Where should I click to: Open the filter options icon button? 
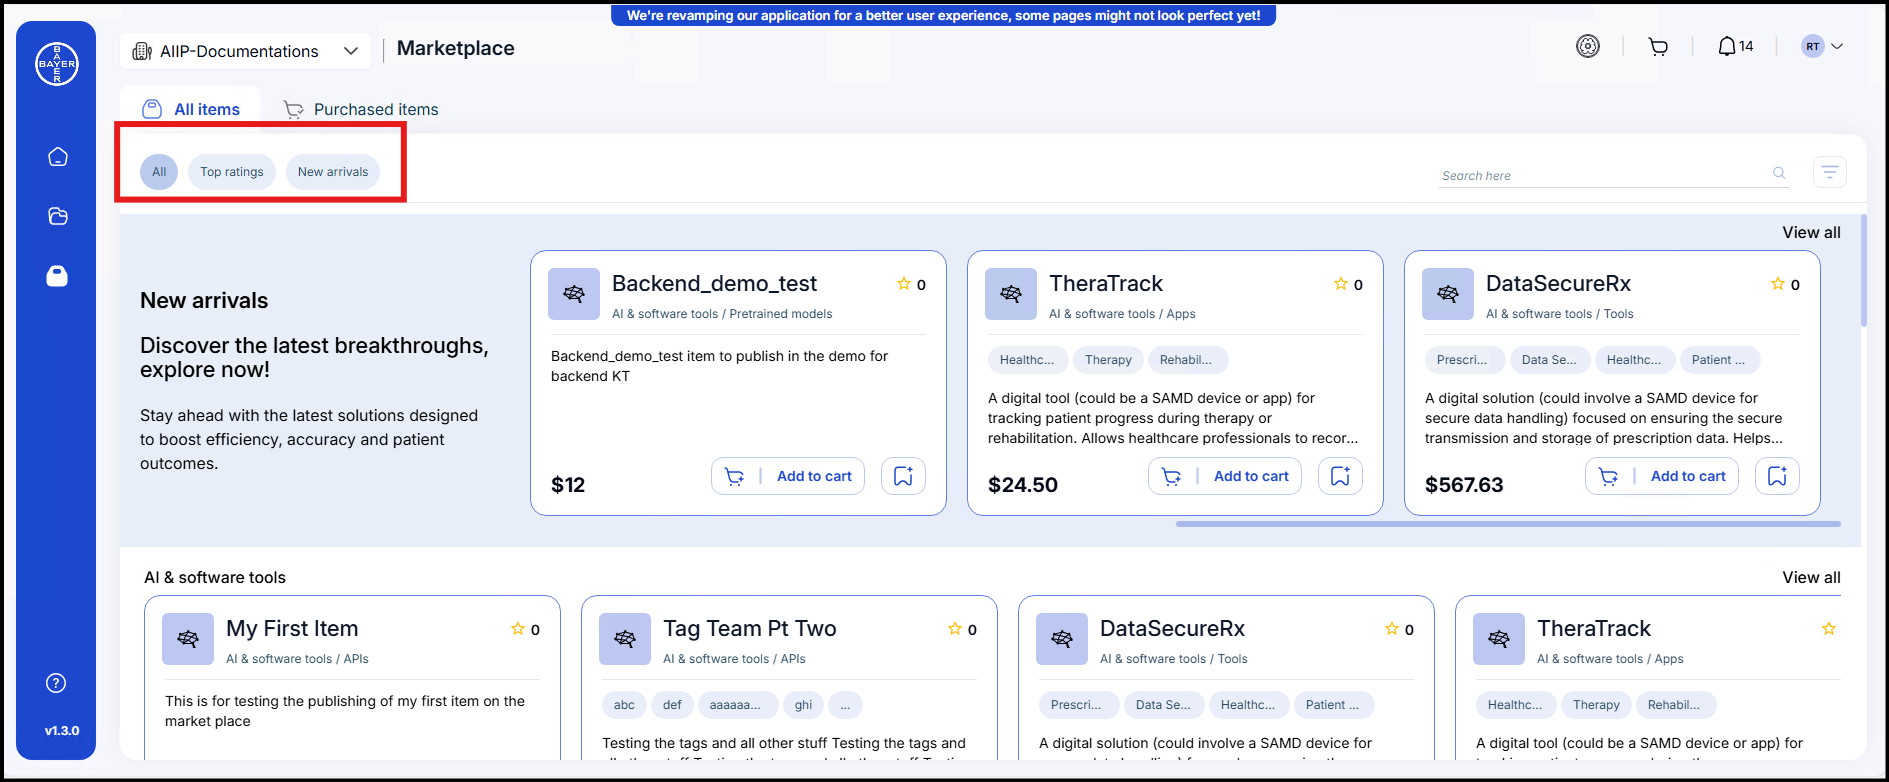pyautogui.click(x=1830, y=172)
